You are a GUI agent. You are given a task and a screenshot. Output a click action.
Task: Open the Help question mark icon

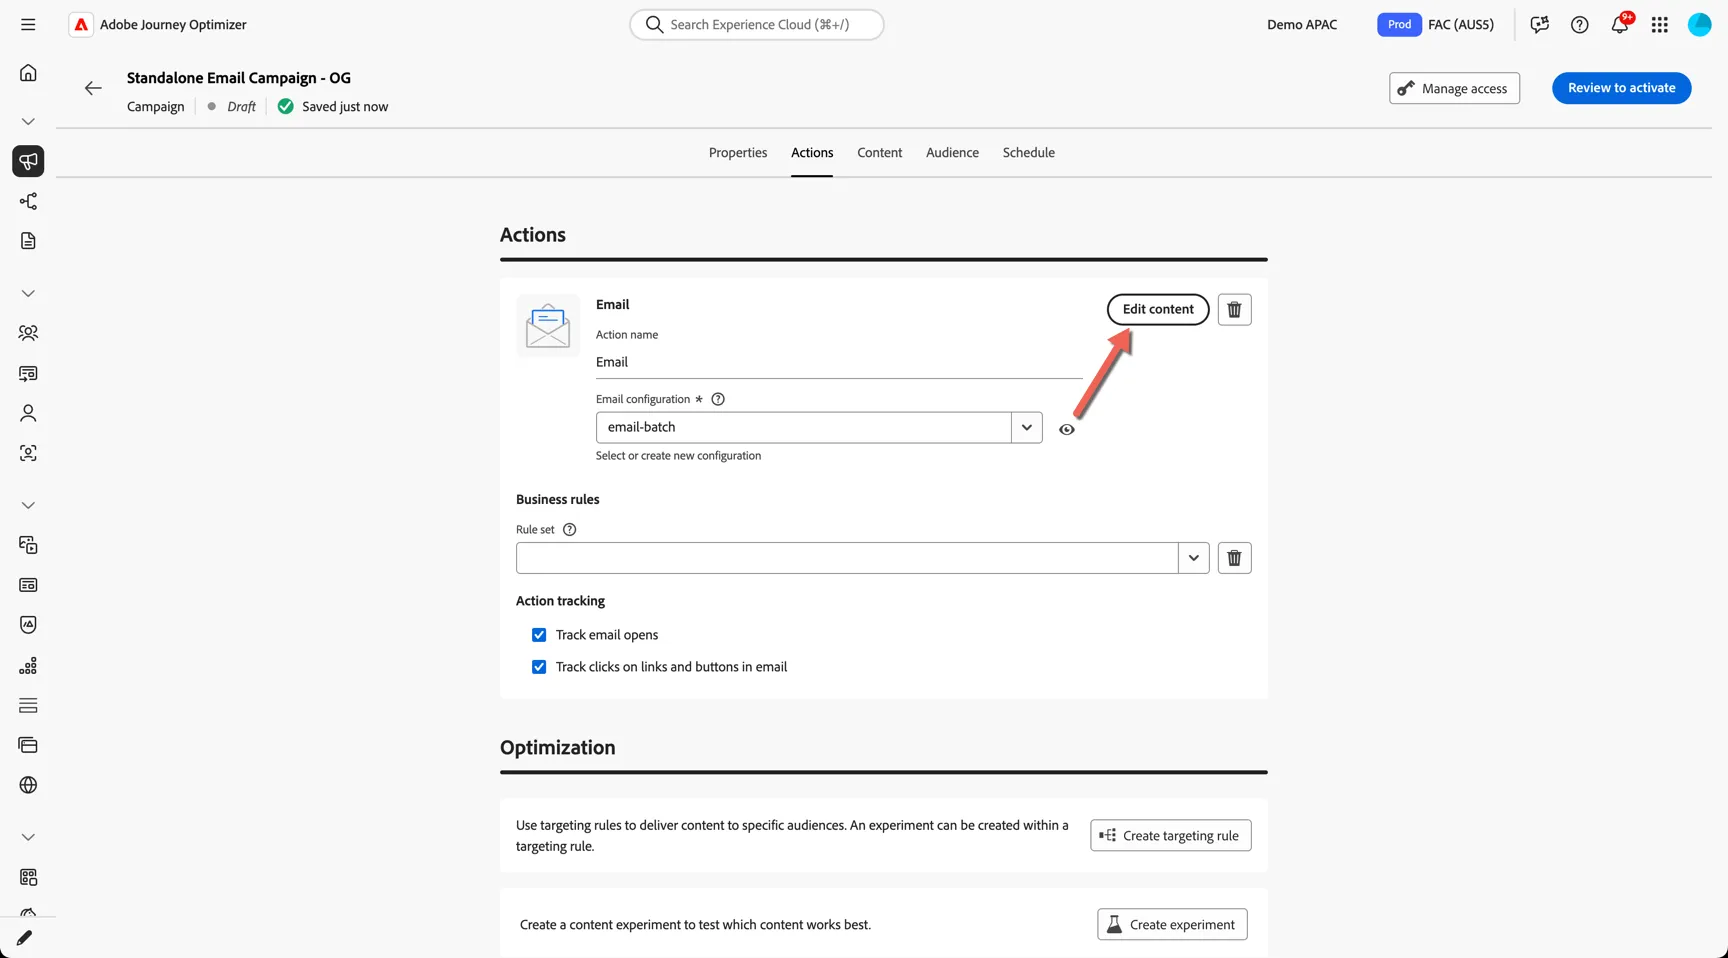[1579, 25]
